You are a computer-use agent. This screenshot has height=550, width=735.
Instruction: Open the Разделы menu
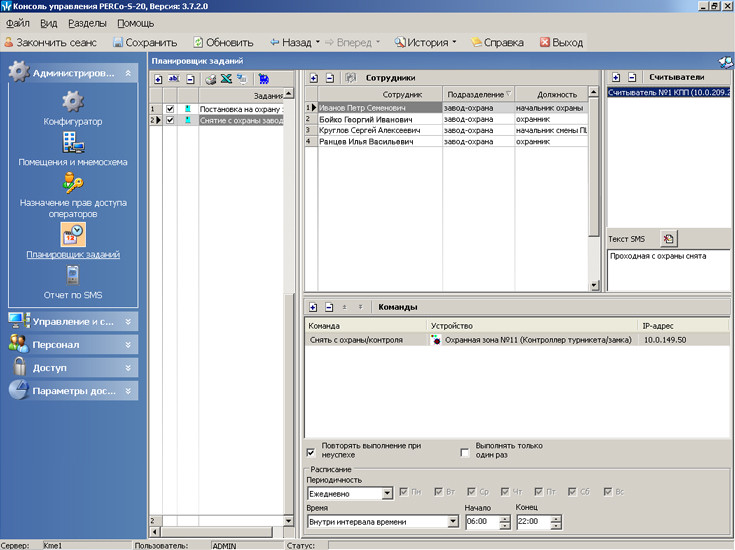pos(87,23)
